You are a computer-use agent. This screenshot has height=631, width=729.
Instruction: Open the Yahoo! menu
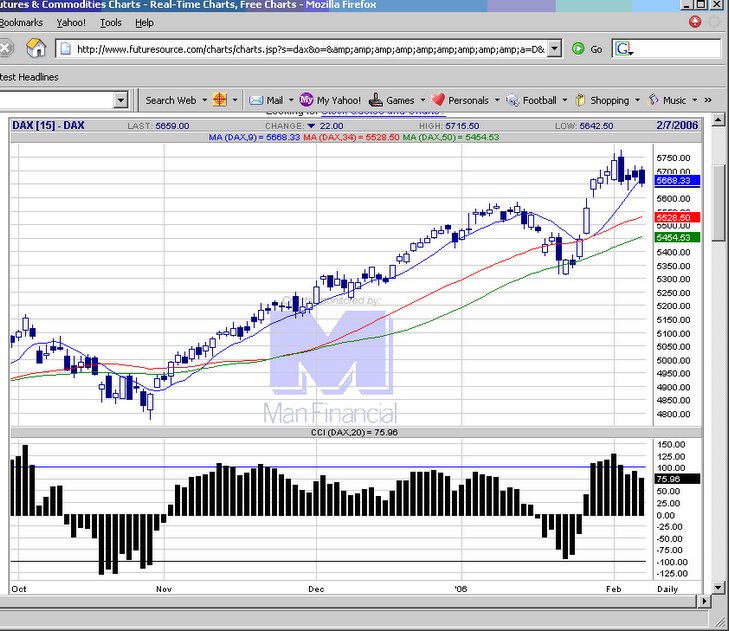(71, 22)
